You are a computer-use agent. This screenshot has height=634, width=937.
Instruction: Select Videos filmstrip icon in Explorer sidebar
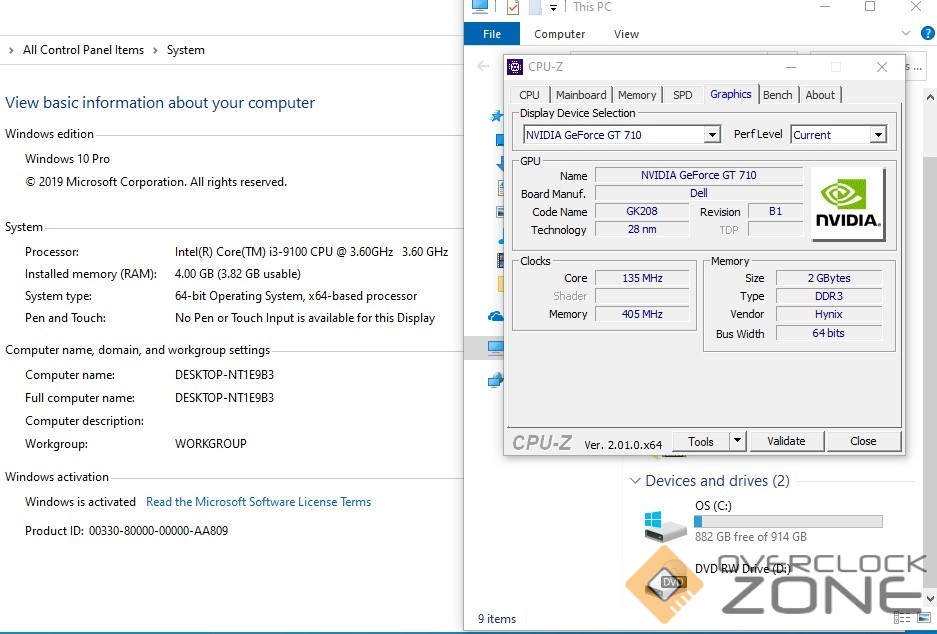[500, 260]
